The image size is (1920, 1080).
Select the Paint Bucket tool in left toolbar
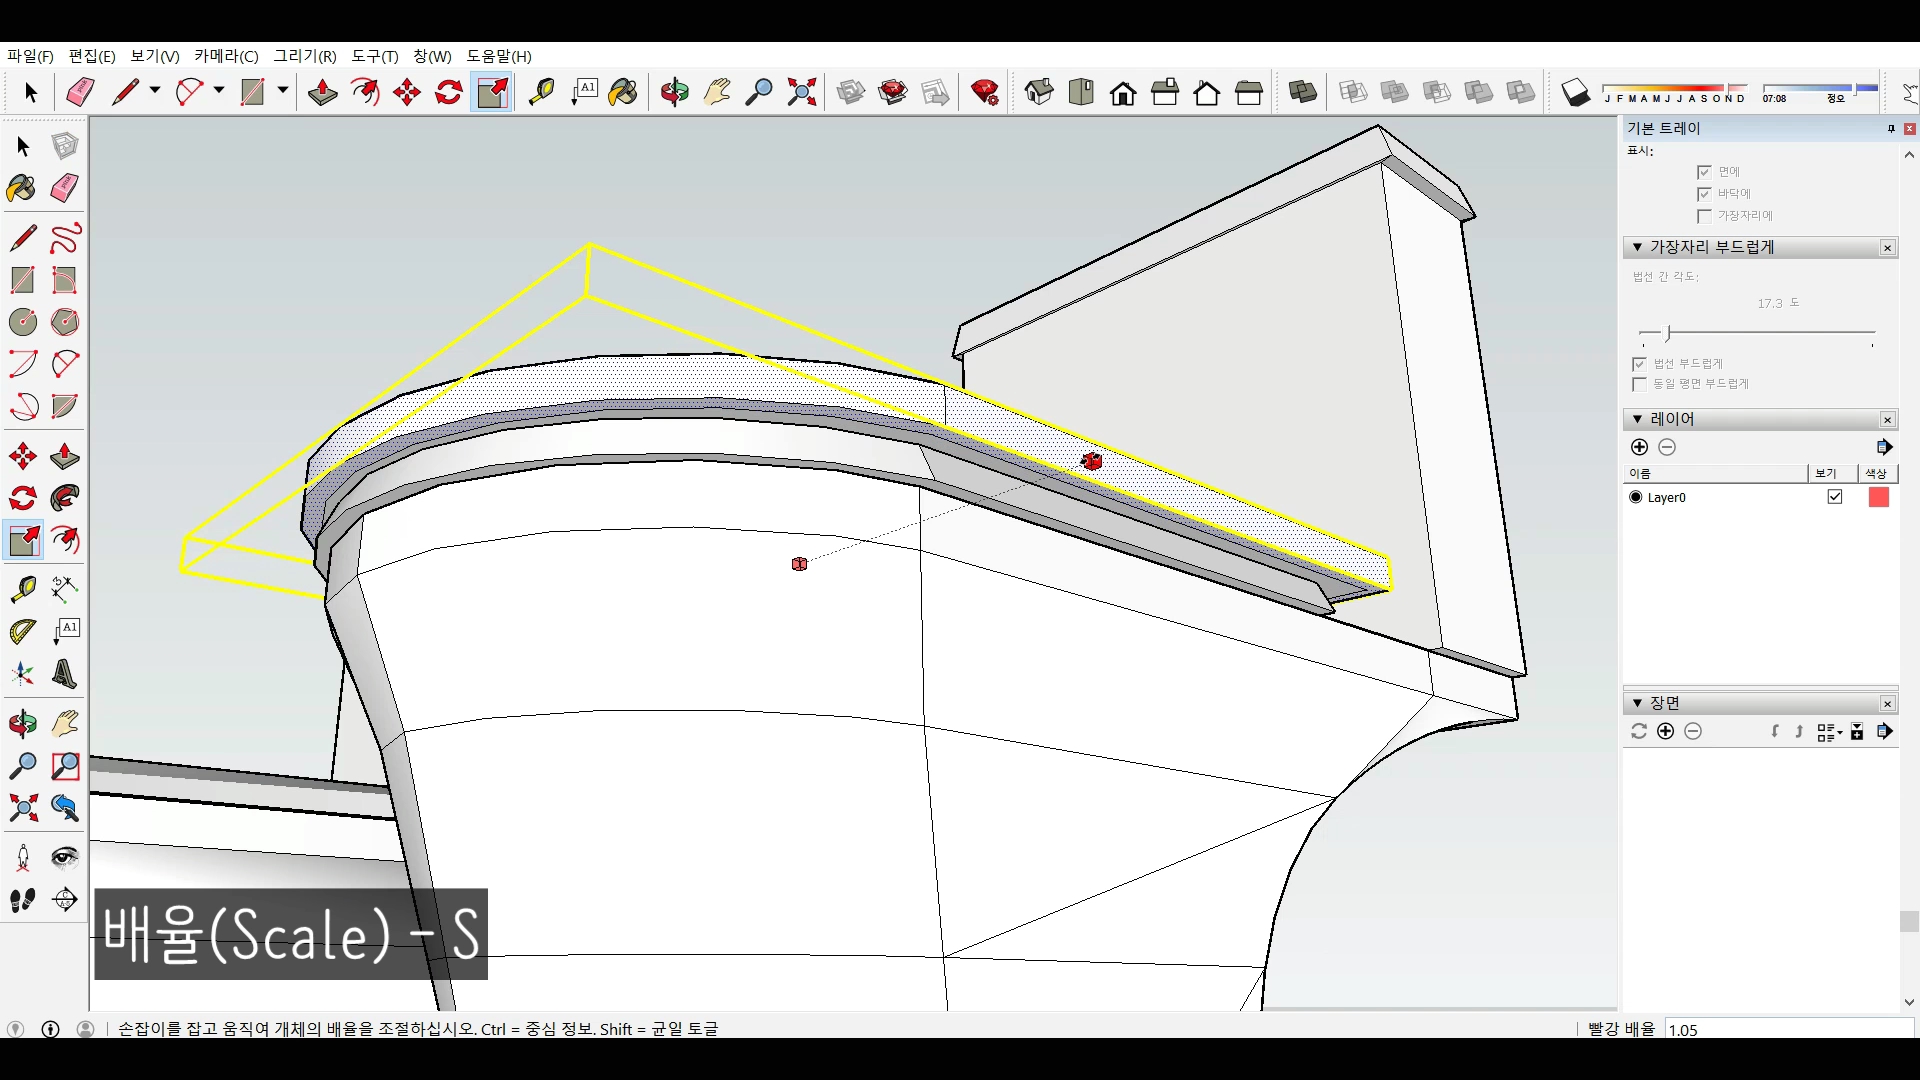(x=21, y=188)
